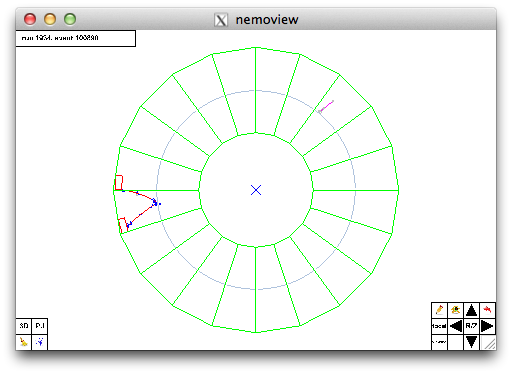Pan view left with the left arrow

455,326
